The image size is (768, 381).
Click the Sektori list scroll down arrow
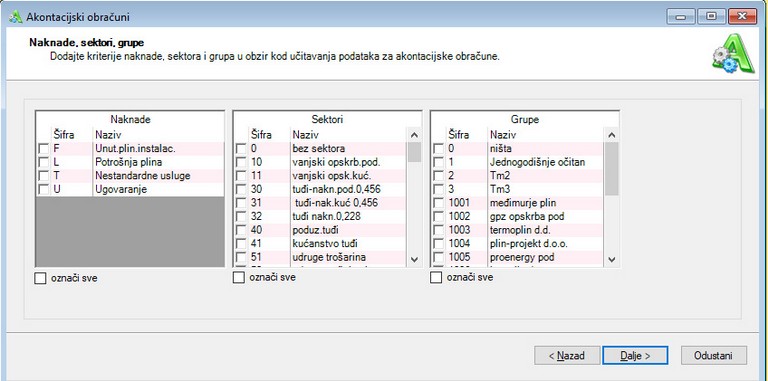tap(414, 259)
